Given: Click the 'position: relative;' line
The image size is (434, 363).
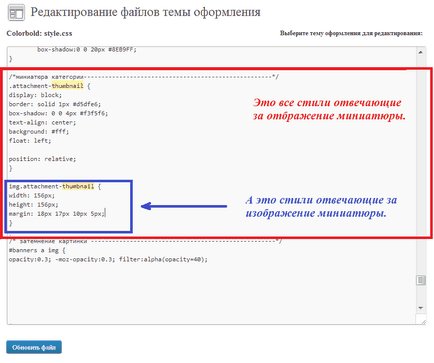Looking at the screenshot, I should [x=42, y=159].
